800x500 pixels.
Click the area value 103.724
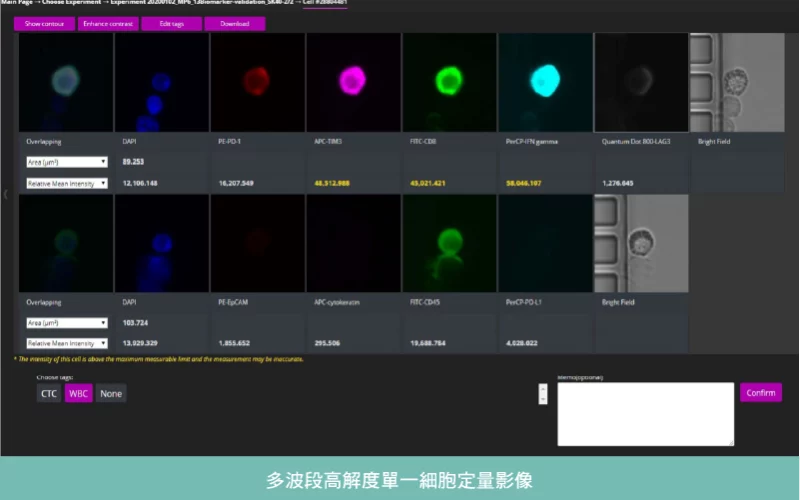tap(135, 323)
